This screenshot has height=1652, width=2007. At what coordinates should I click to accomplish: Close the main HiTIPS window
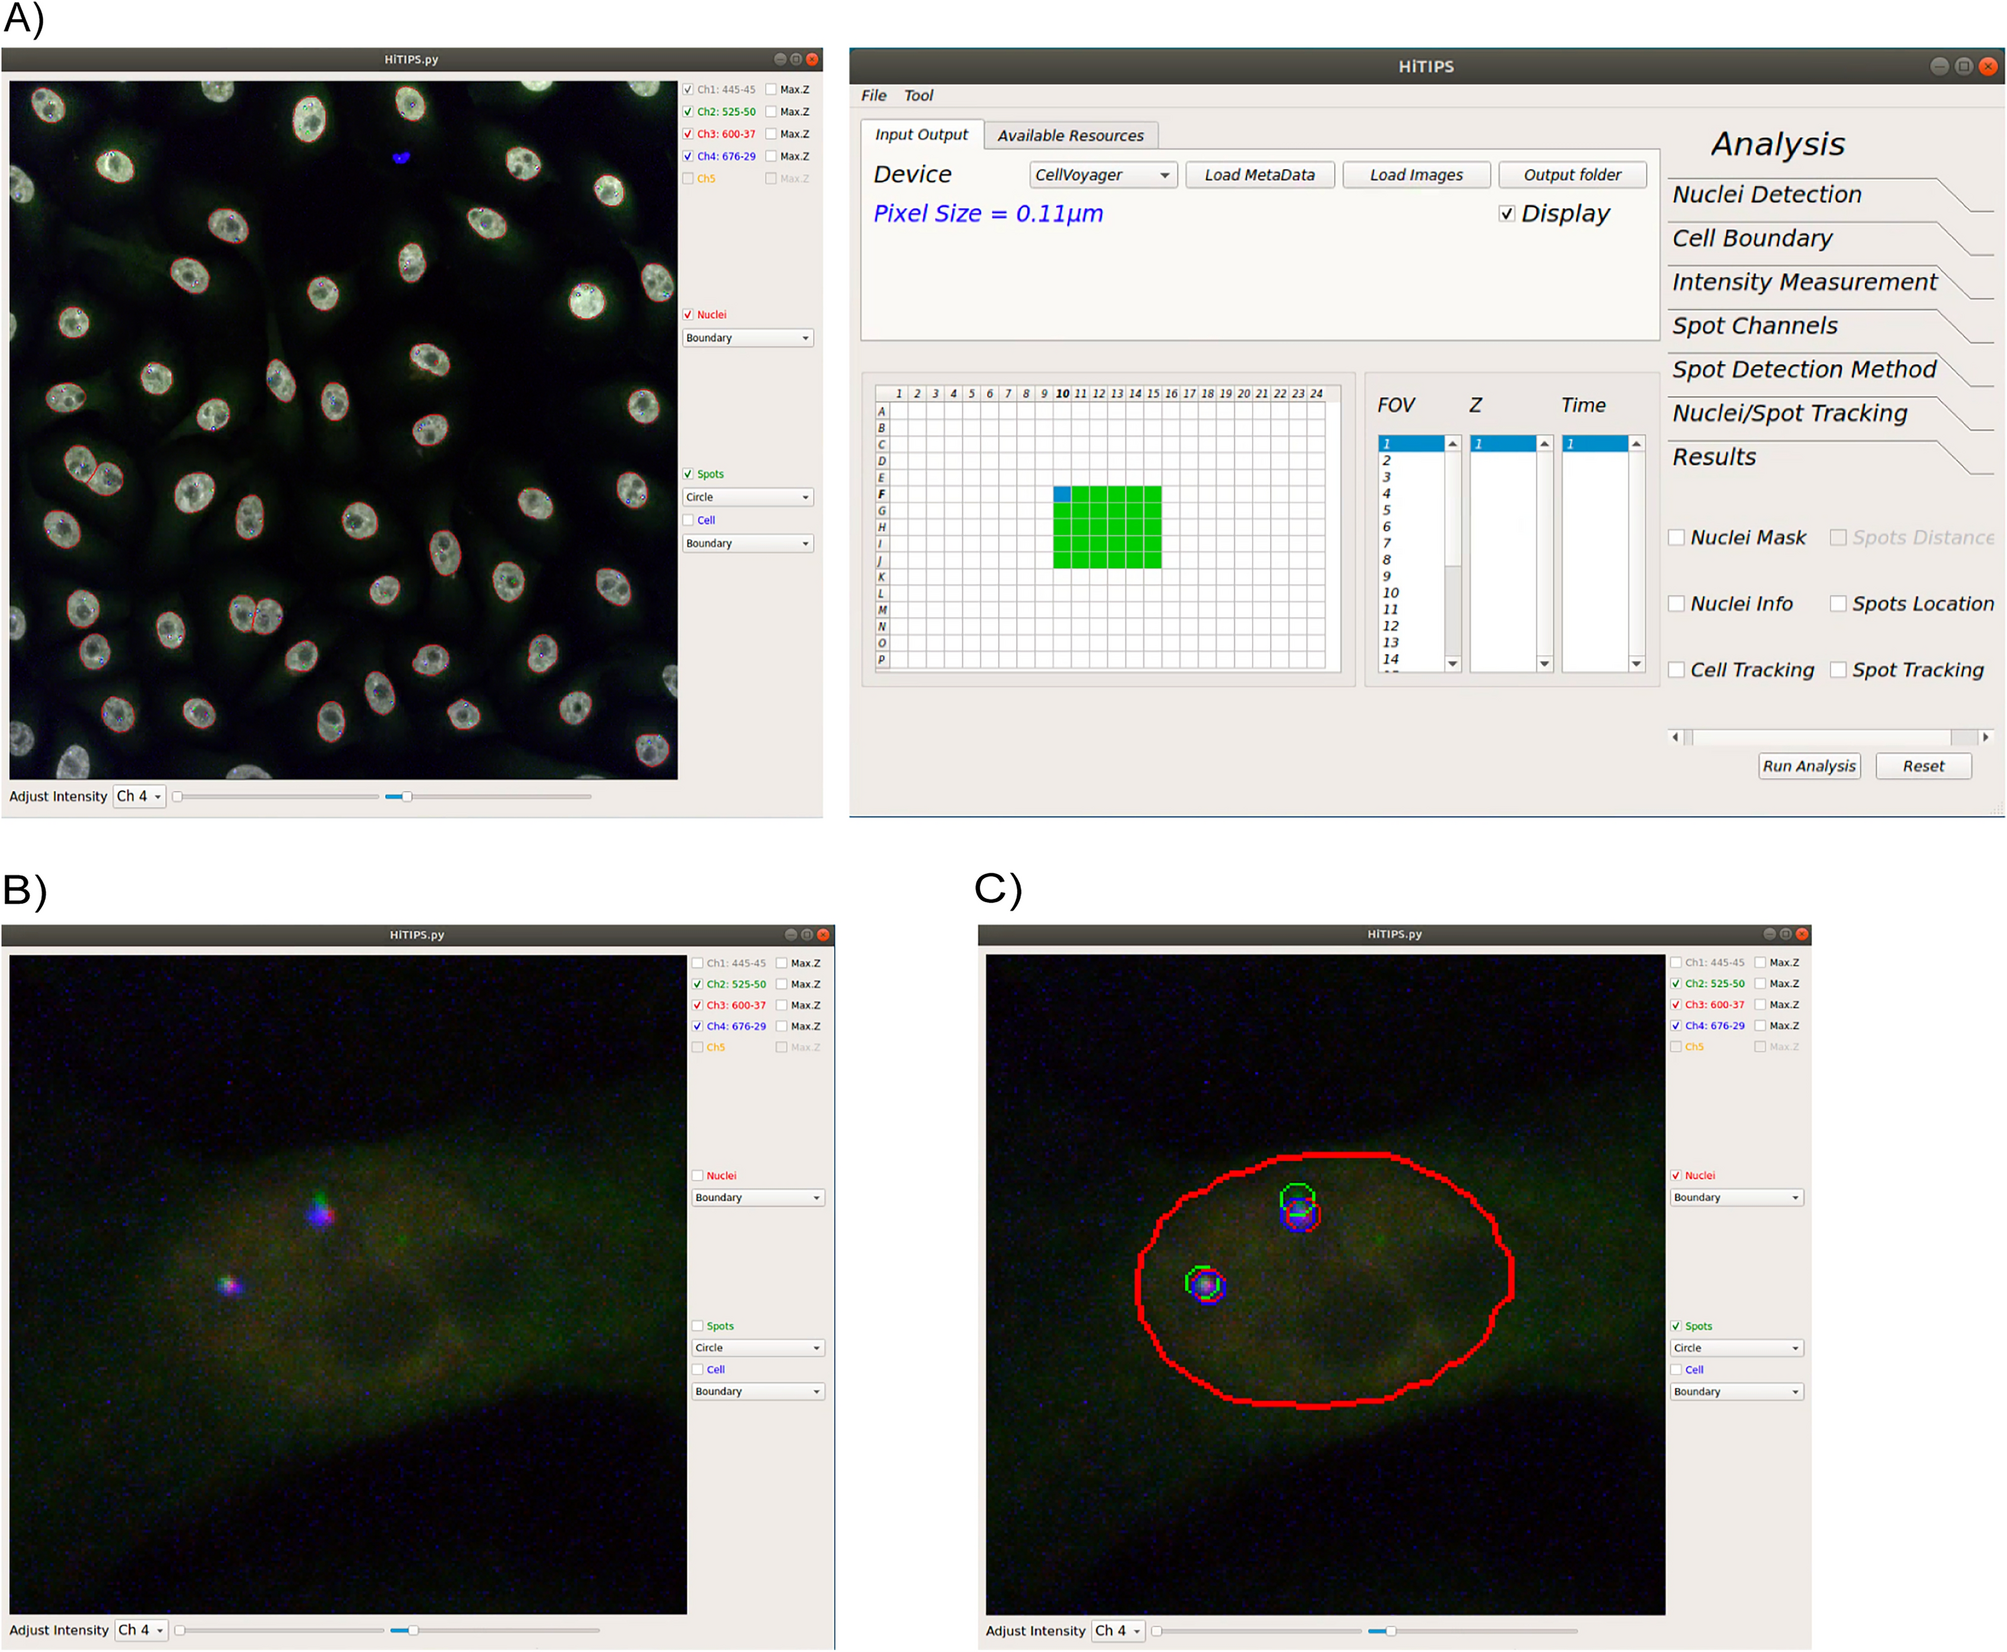1988,66
